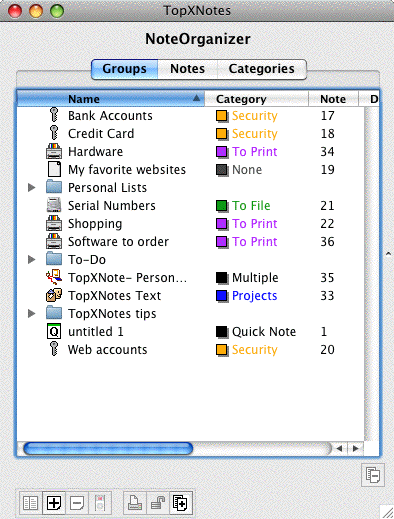Click the add new note plus icon
This screenshot has width=394, height=519.
pos(54,503)
